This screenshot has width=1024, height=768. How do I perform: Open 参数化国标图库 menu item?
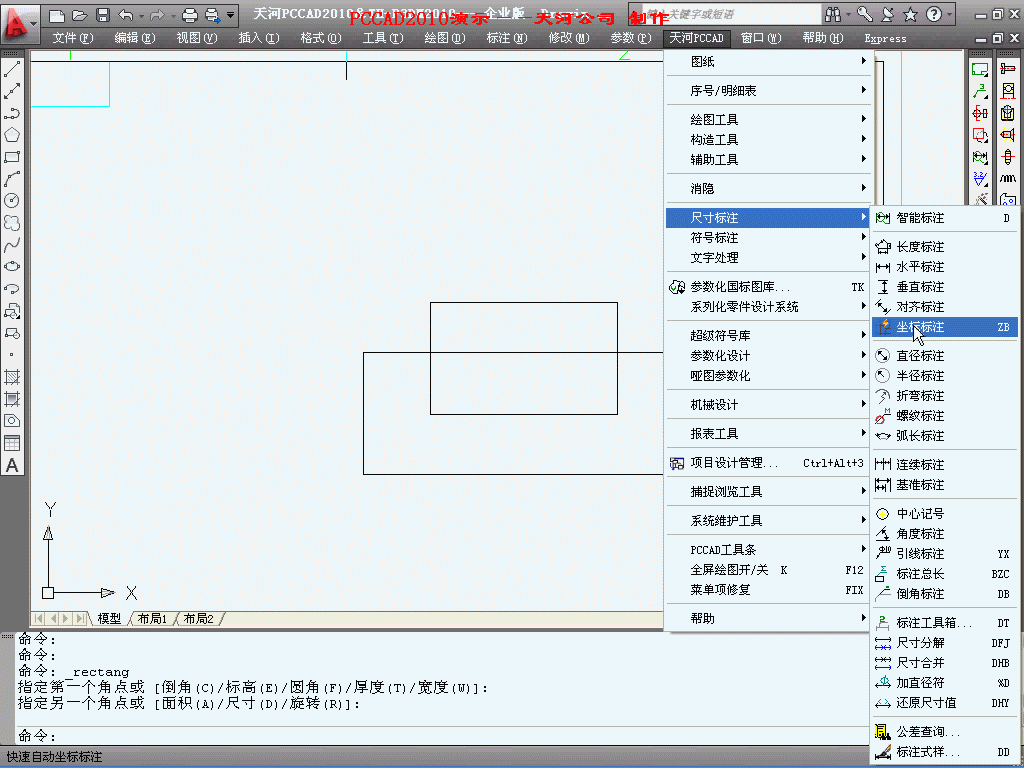(x=768, y=287)
